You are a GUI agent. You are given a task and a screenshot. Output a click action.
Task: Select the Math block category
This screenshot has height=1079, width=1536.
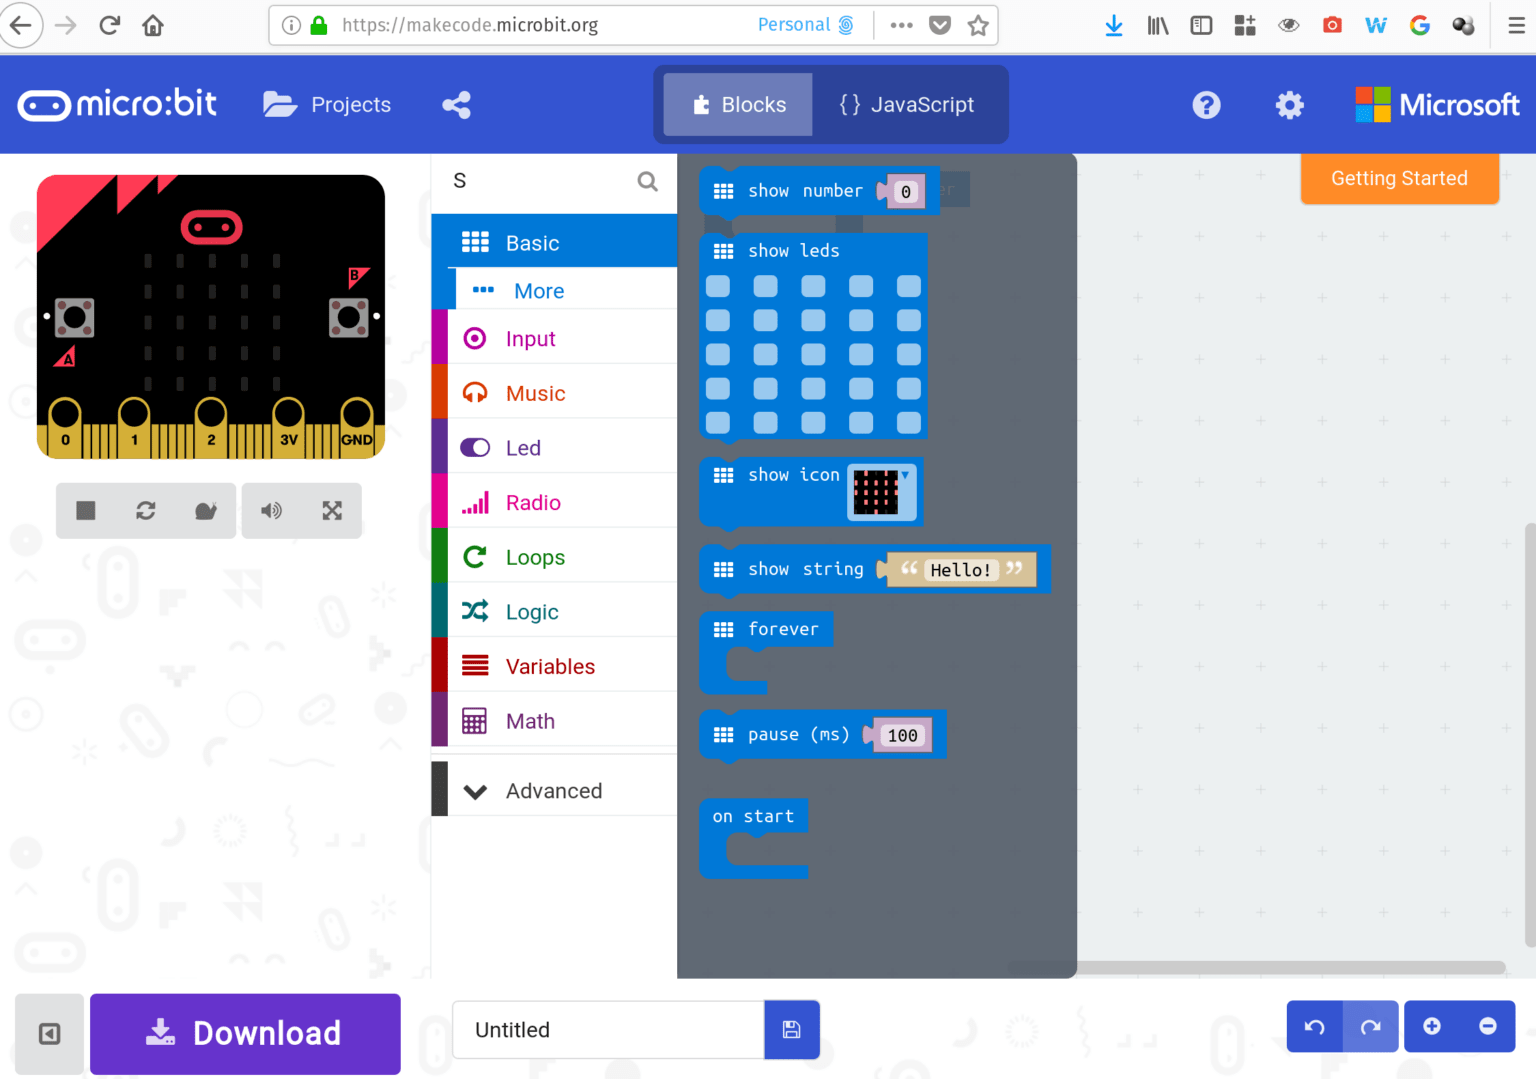click(x=530, y=720)
